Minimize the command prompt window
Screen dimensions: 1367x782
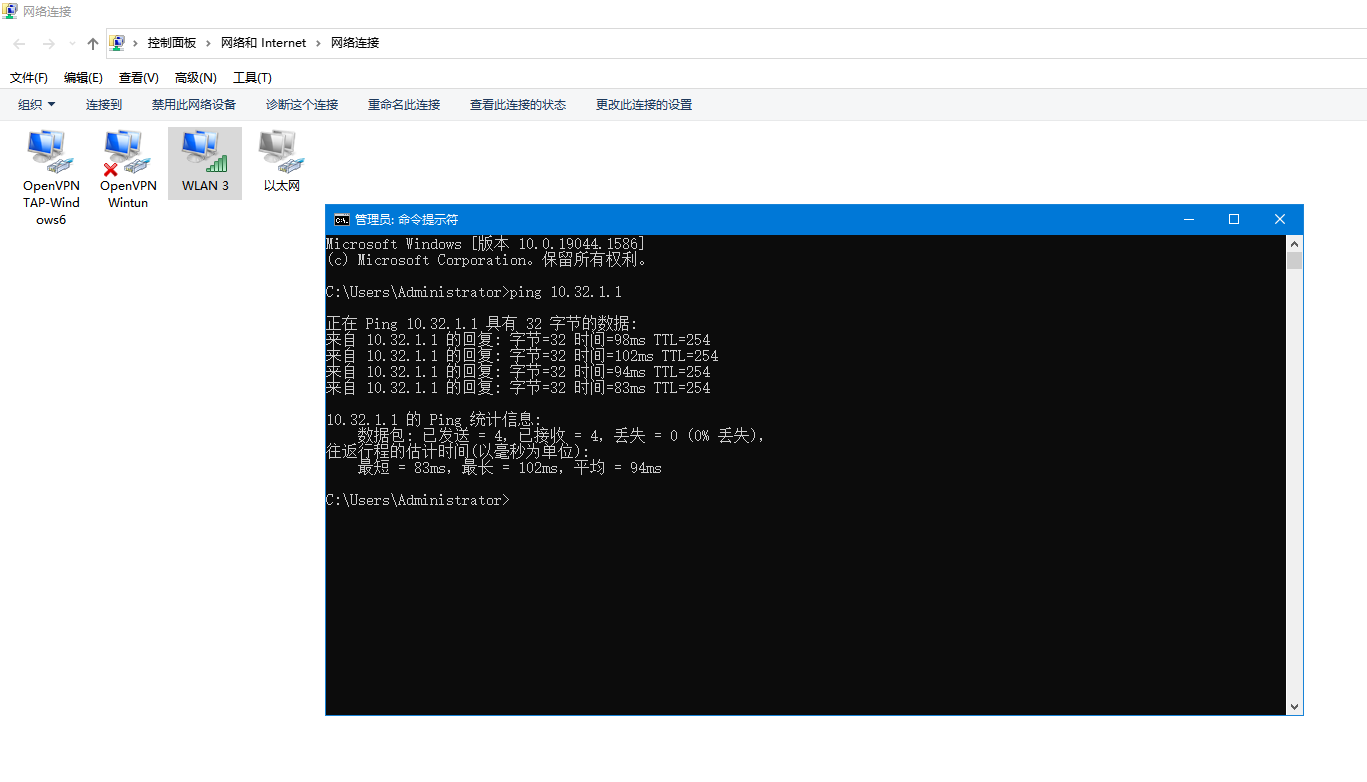pyautogui.click(x=1188, y=219)
